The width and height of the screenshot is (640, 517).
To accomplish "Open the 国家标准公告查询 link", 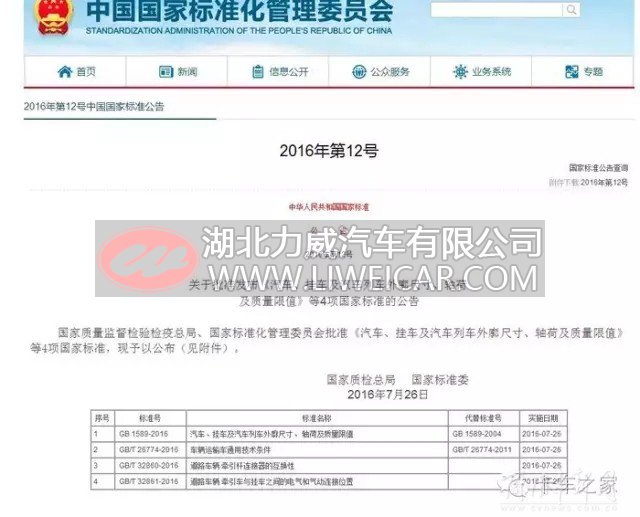I will pyautogui.click(x=598, y=168).
